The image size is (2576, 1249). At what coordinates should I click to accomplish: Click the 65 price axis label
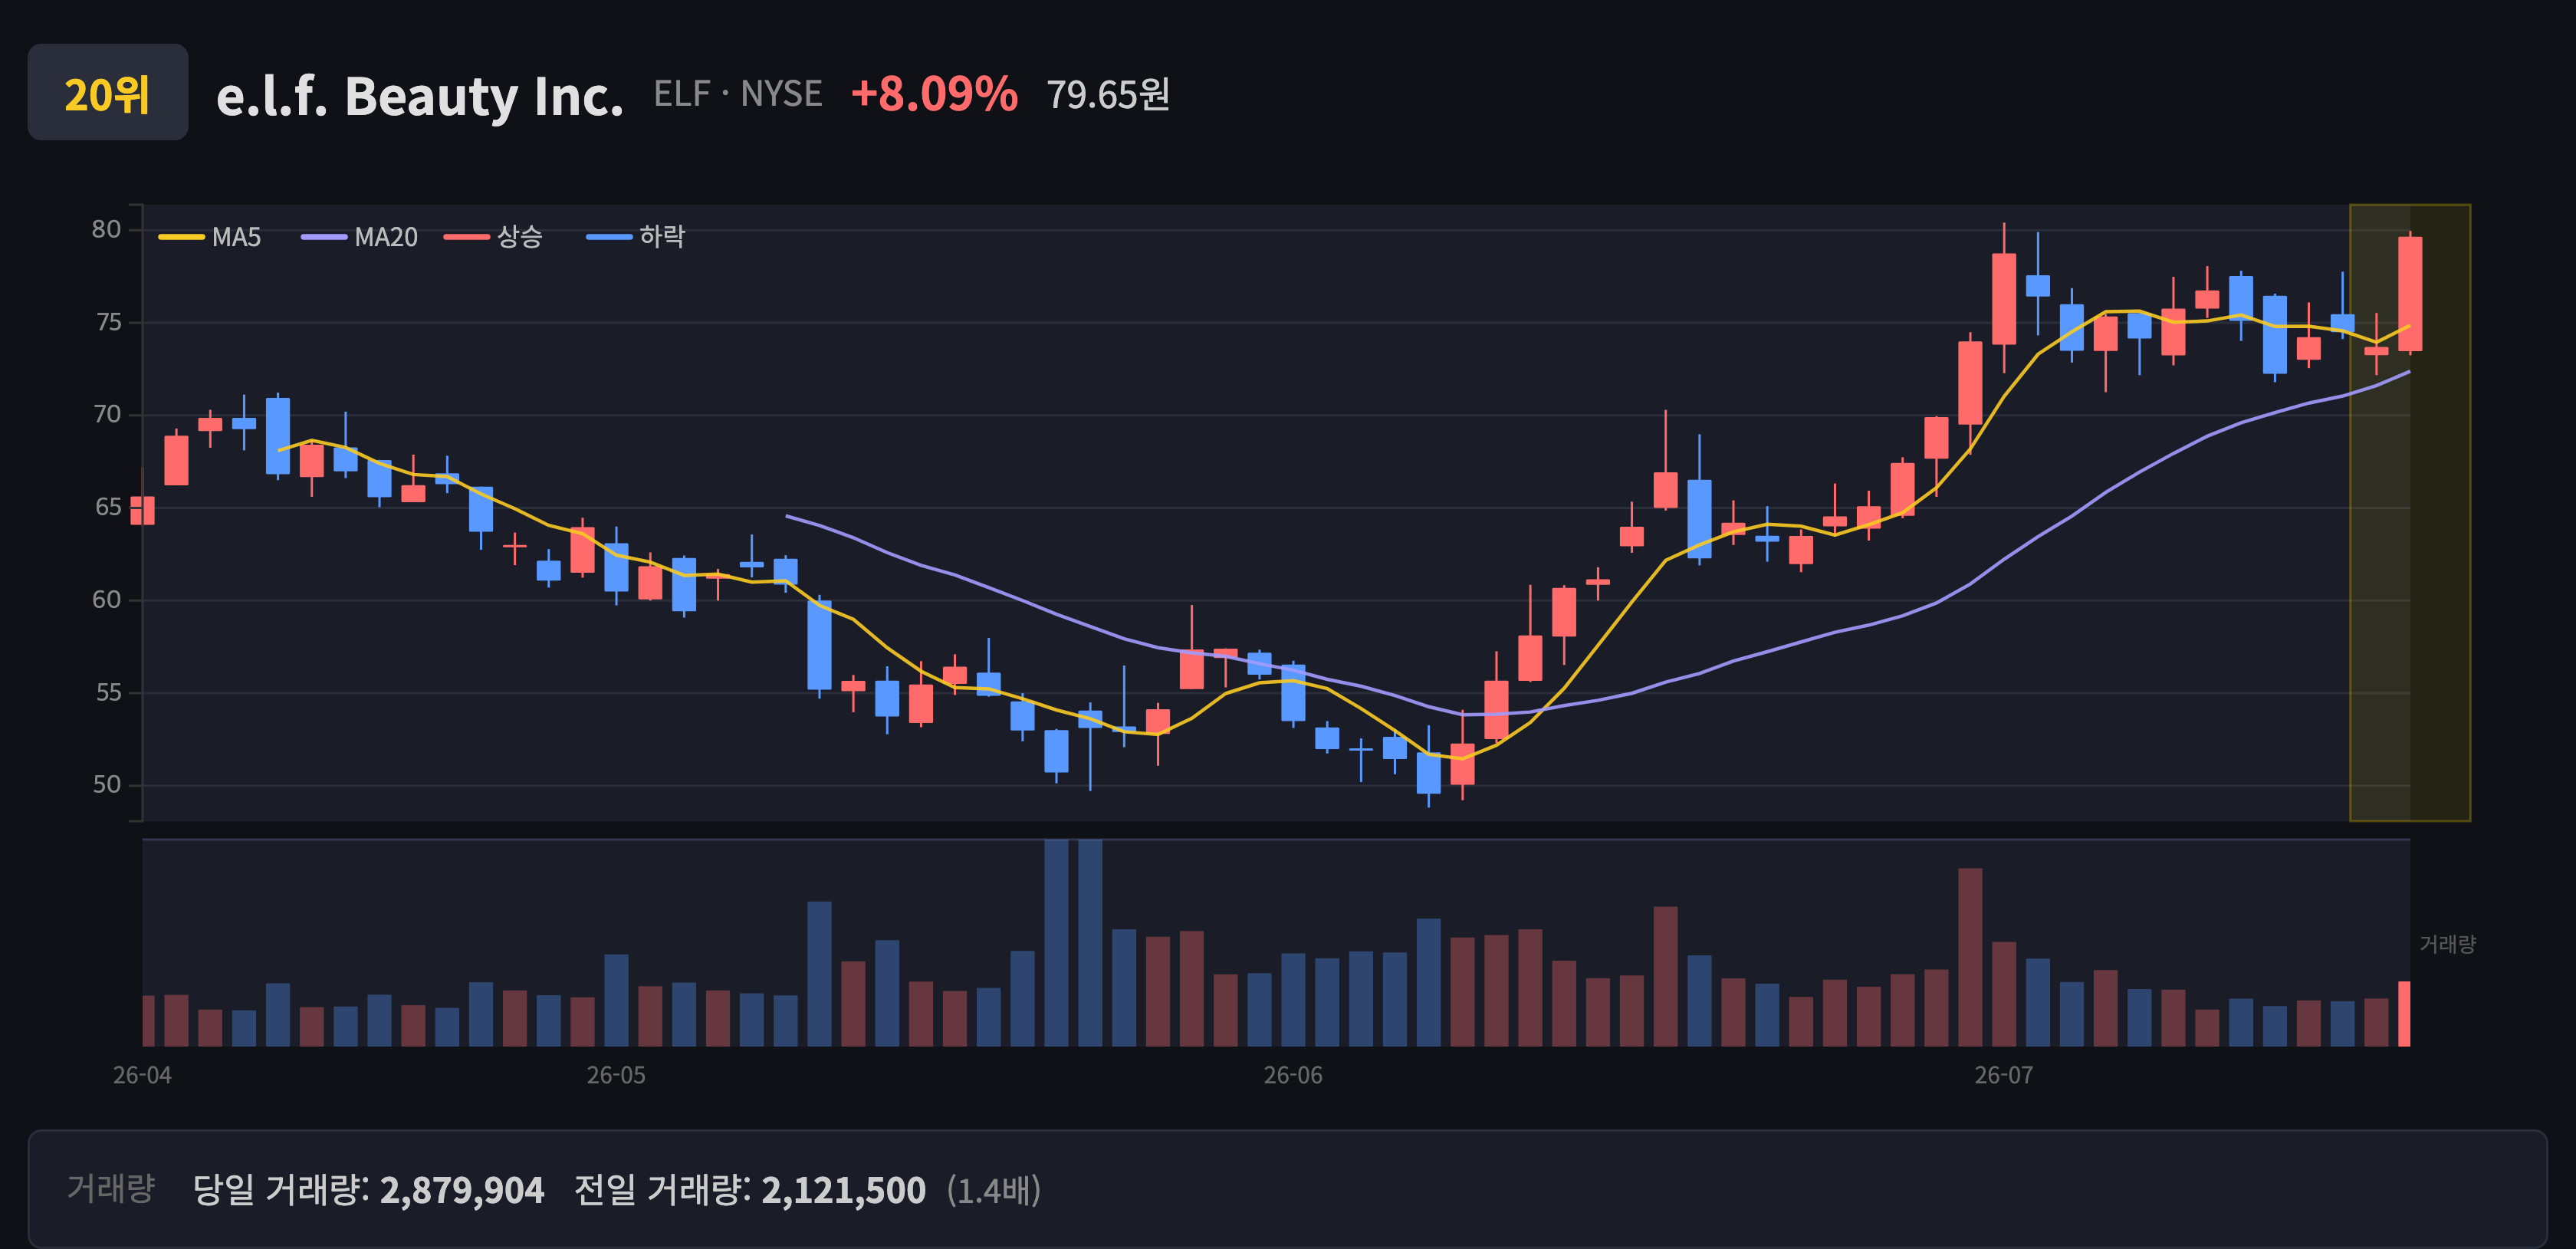(107, 507)
